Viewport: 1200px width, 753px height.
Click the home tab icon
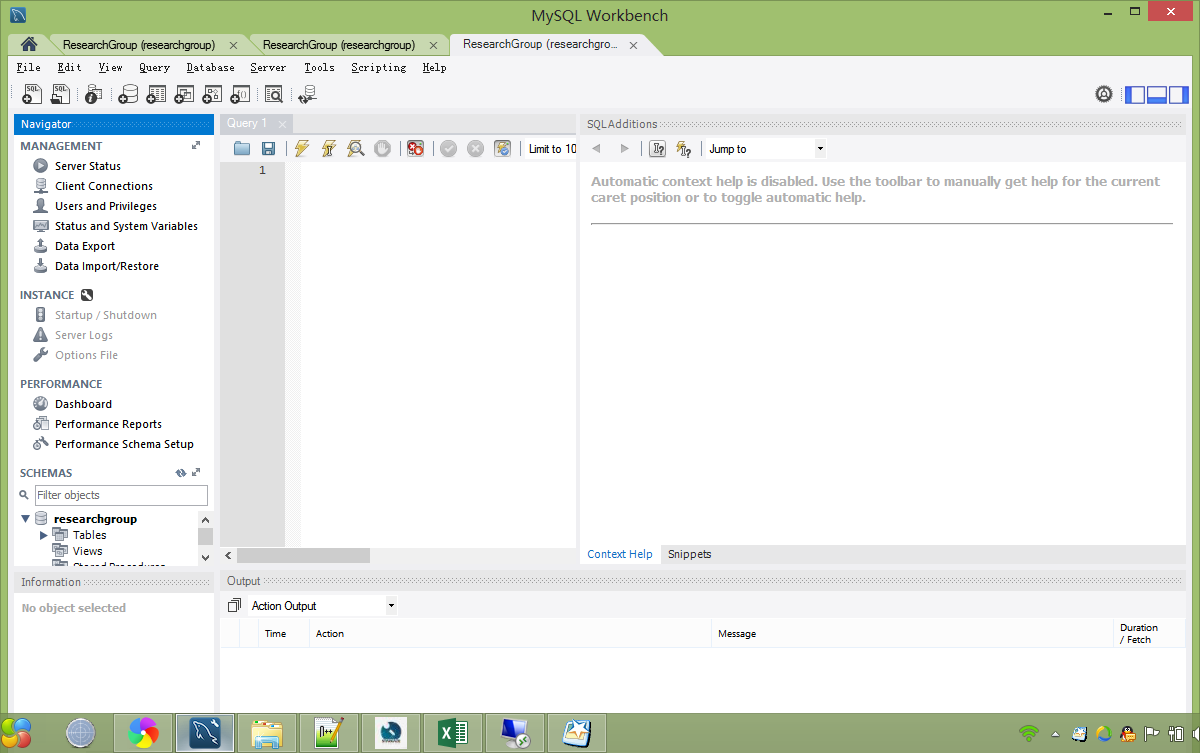coord(29,44)
